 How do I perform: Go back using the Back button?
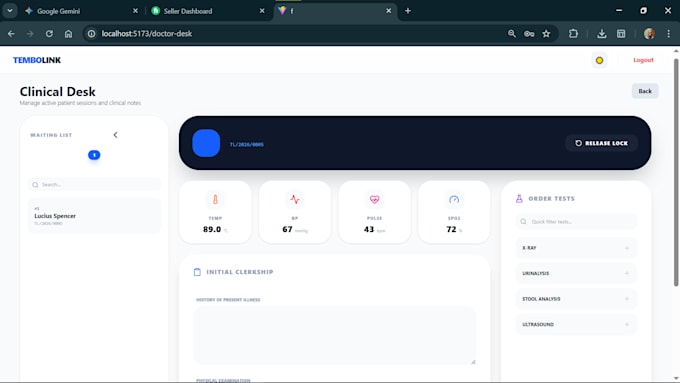coord(645,91)
